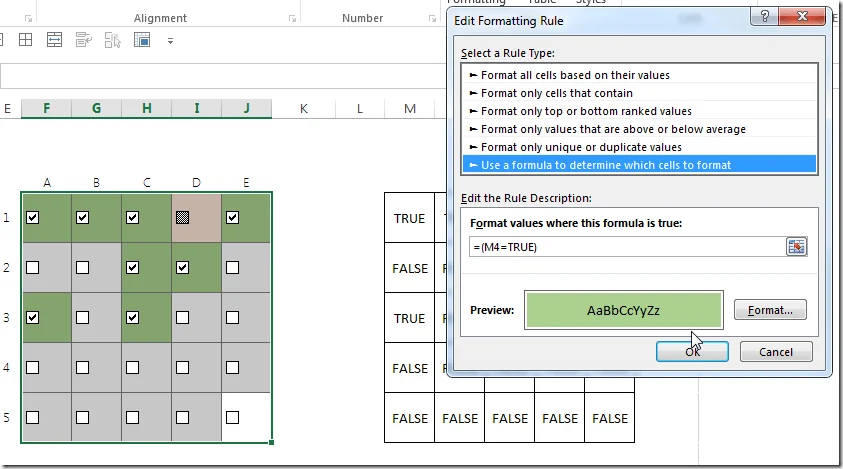Close the Edit Formatting Rule dialog
843x469 pixels.
pyautogui.click(x=802, y=16)
